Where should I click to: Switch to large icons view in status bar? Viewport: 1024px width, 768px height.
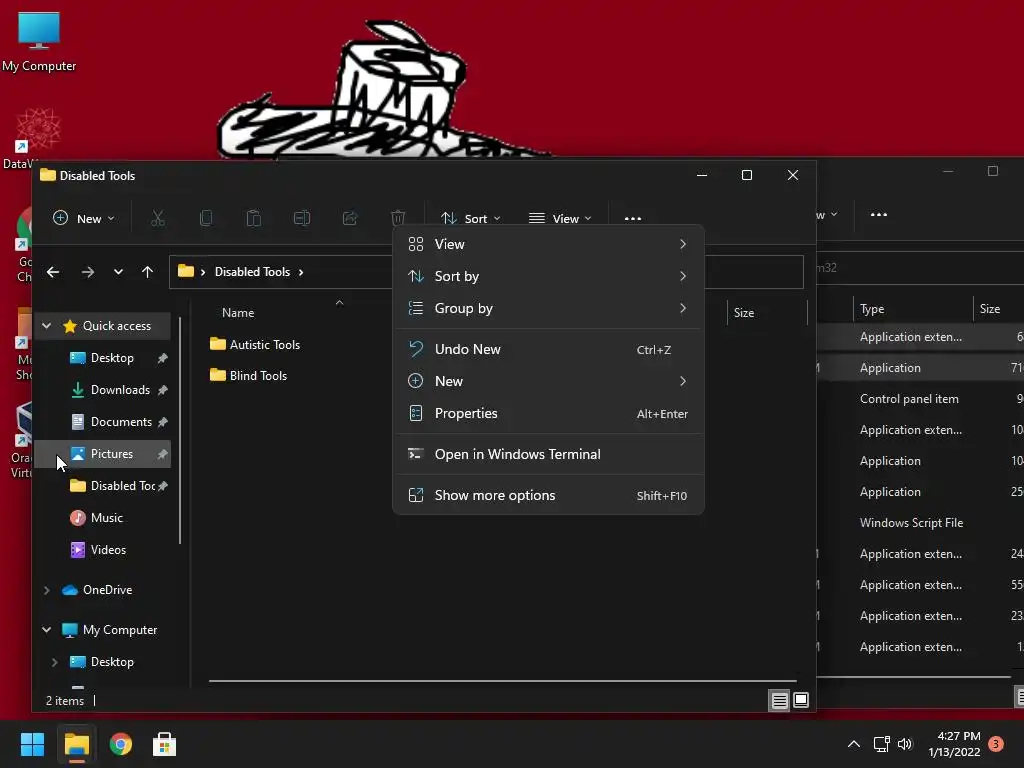[801, 701]
